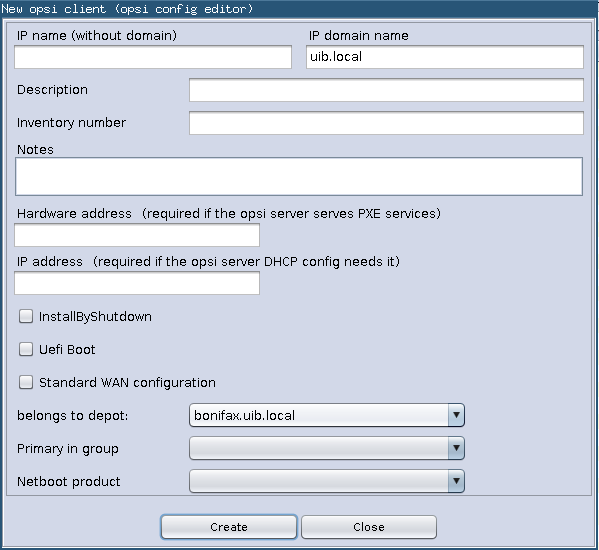Focus the Inventory number field

(x=386, y=123)
